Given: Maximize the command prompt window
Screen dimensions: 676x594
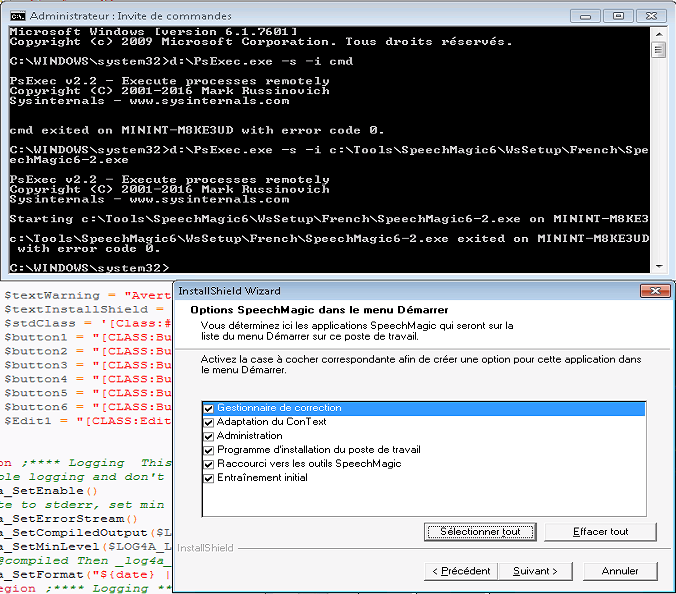Looking at the screenshot, I should tap(618, 16).
